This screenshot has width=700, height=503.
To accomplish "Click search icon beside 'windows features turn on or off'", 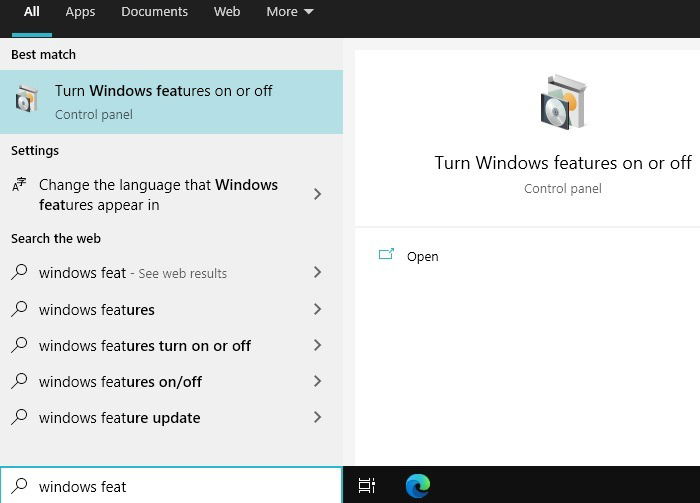I will tap(19, 345).
